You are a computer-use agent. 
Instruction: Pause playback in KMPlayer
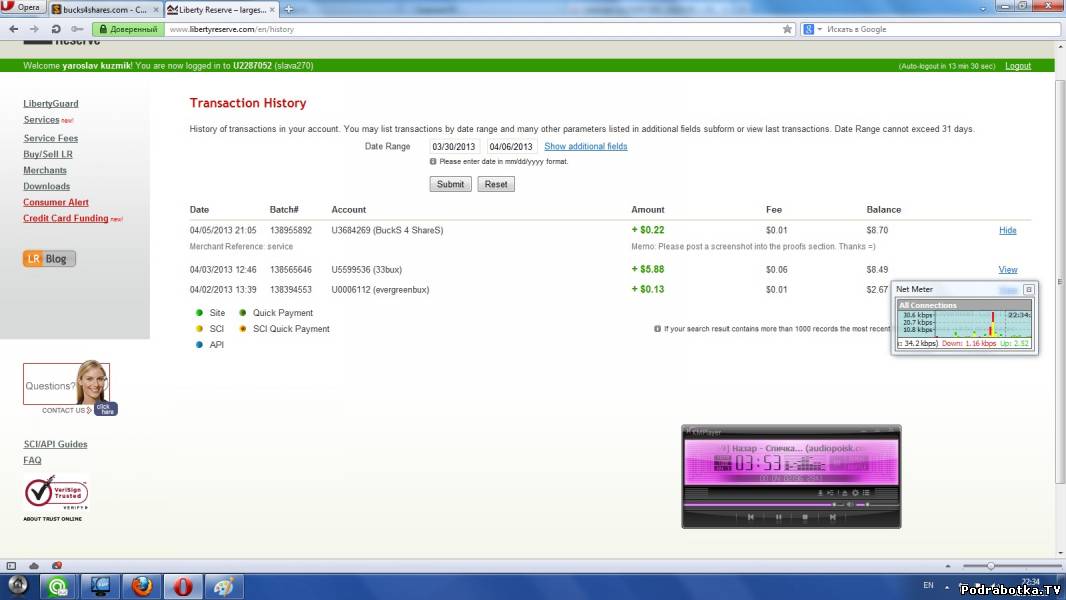(x=778, y=517)
